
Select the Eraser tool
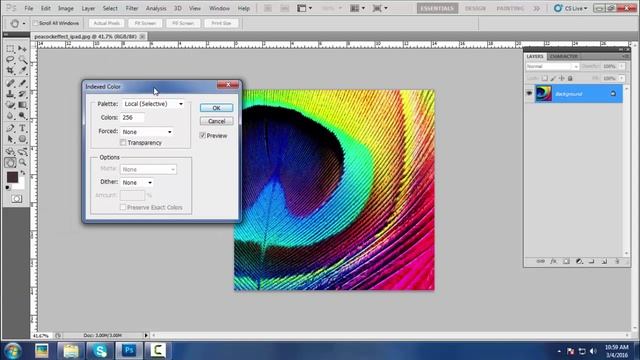point(10,105)
